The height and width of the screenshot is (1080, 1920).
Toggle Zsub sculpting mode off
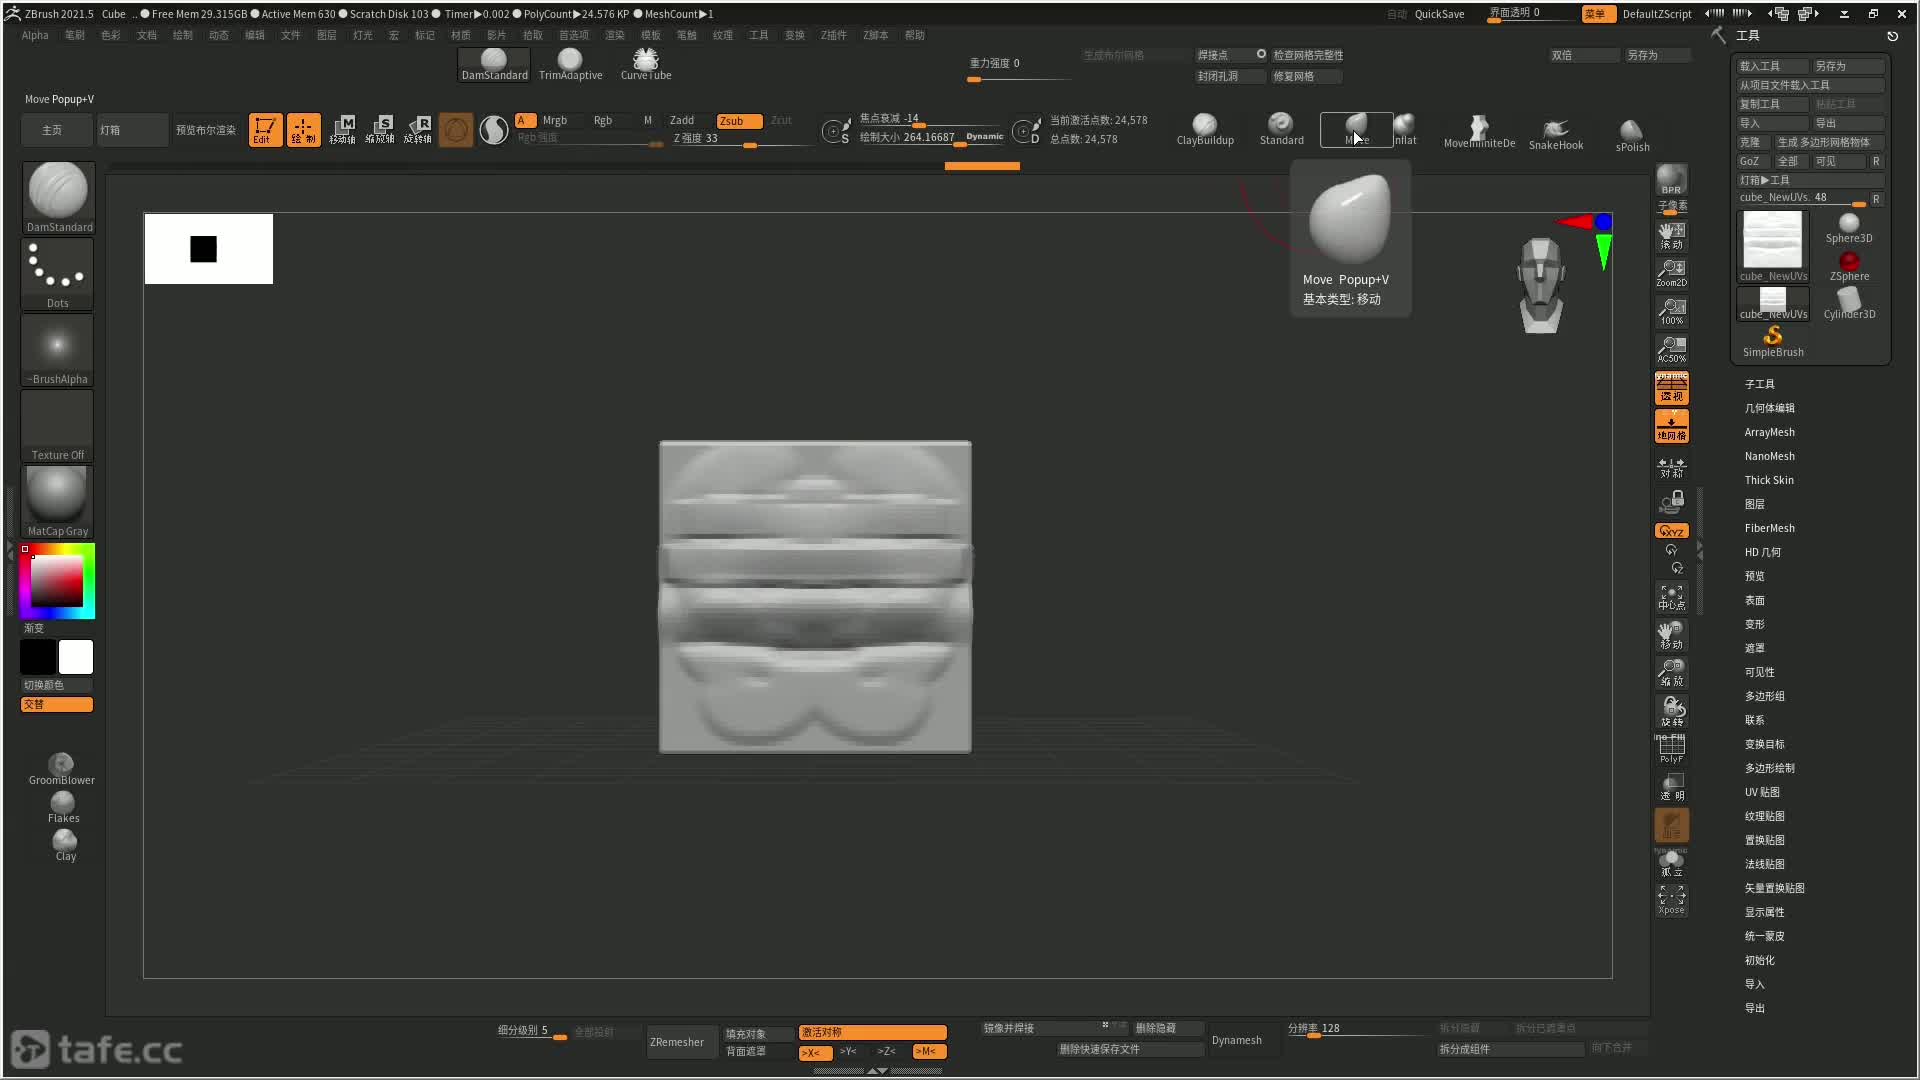(733, 120)
